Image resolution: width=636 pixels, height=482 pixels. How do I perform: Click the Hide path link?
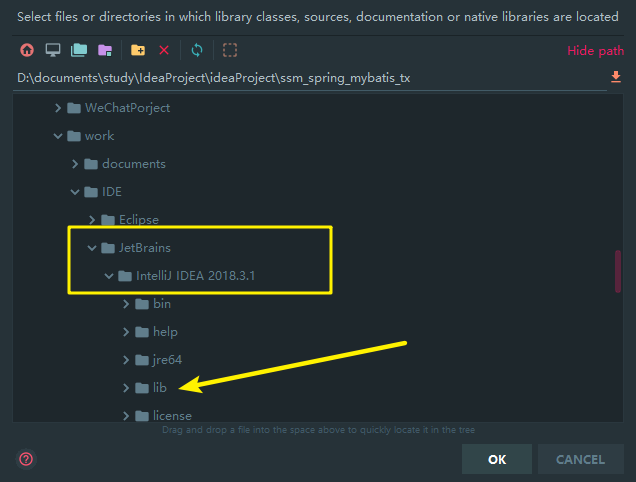click(x=595, y=51)
